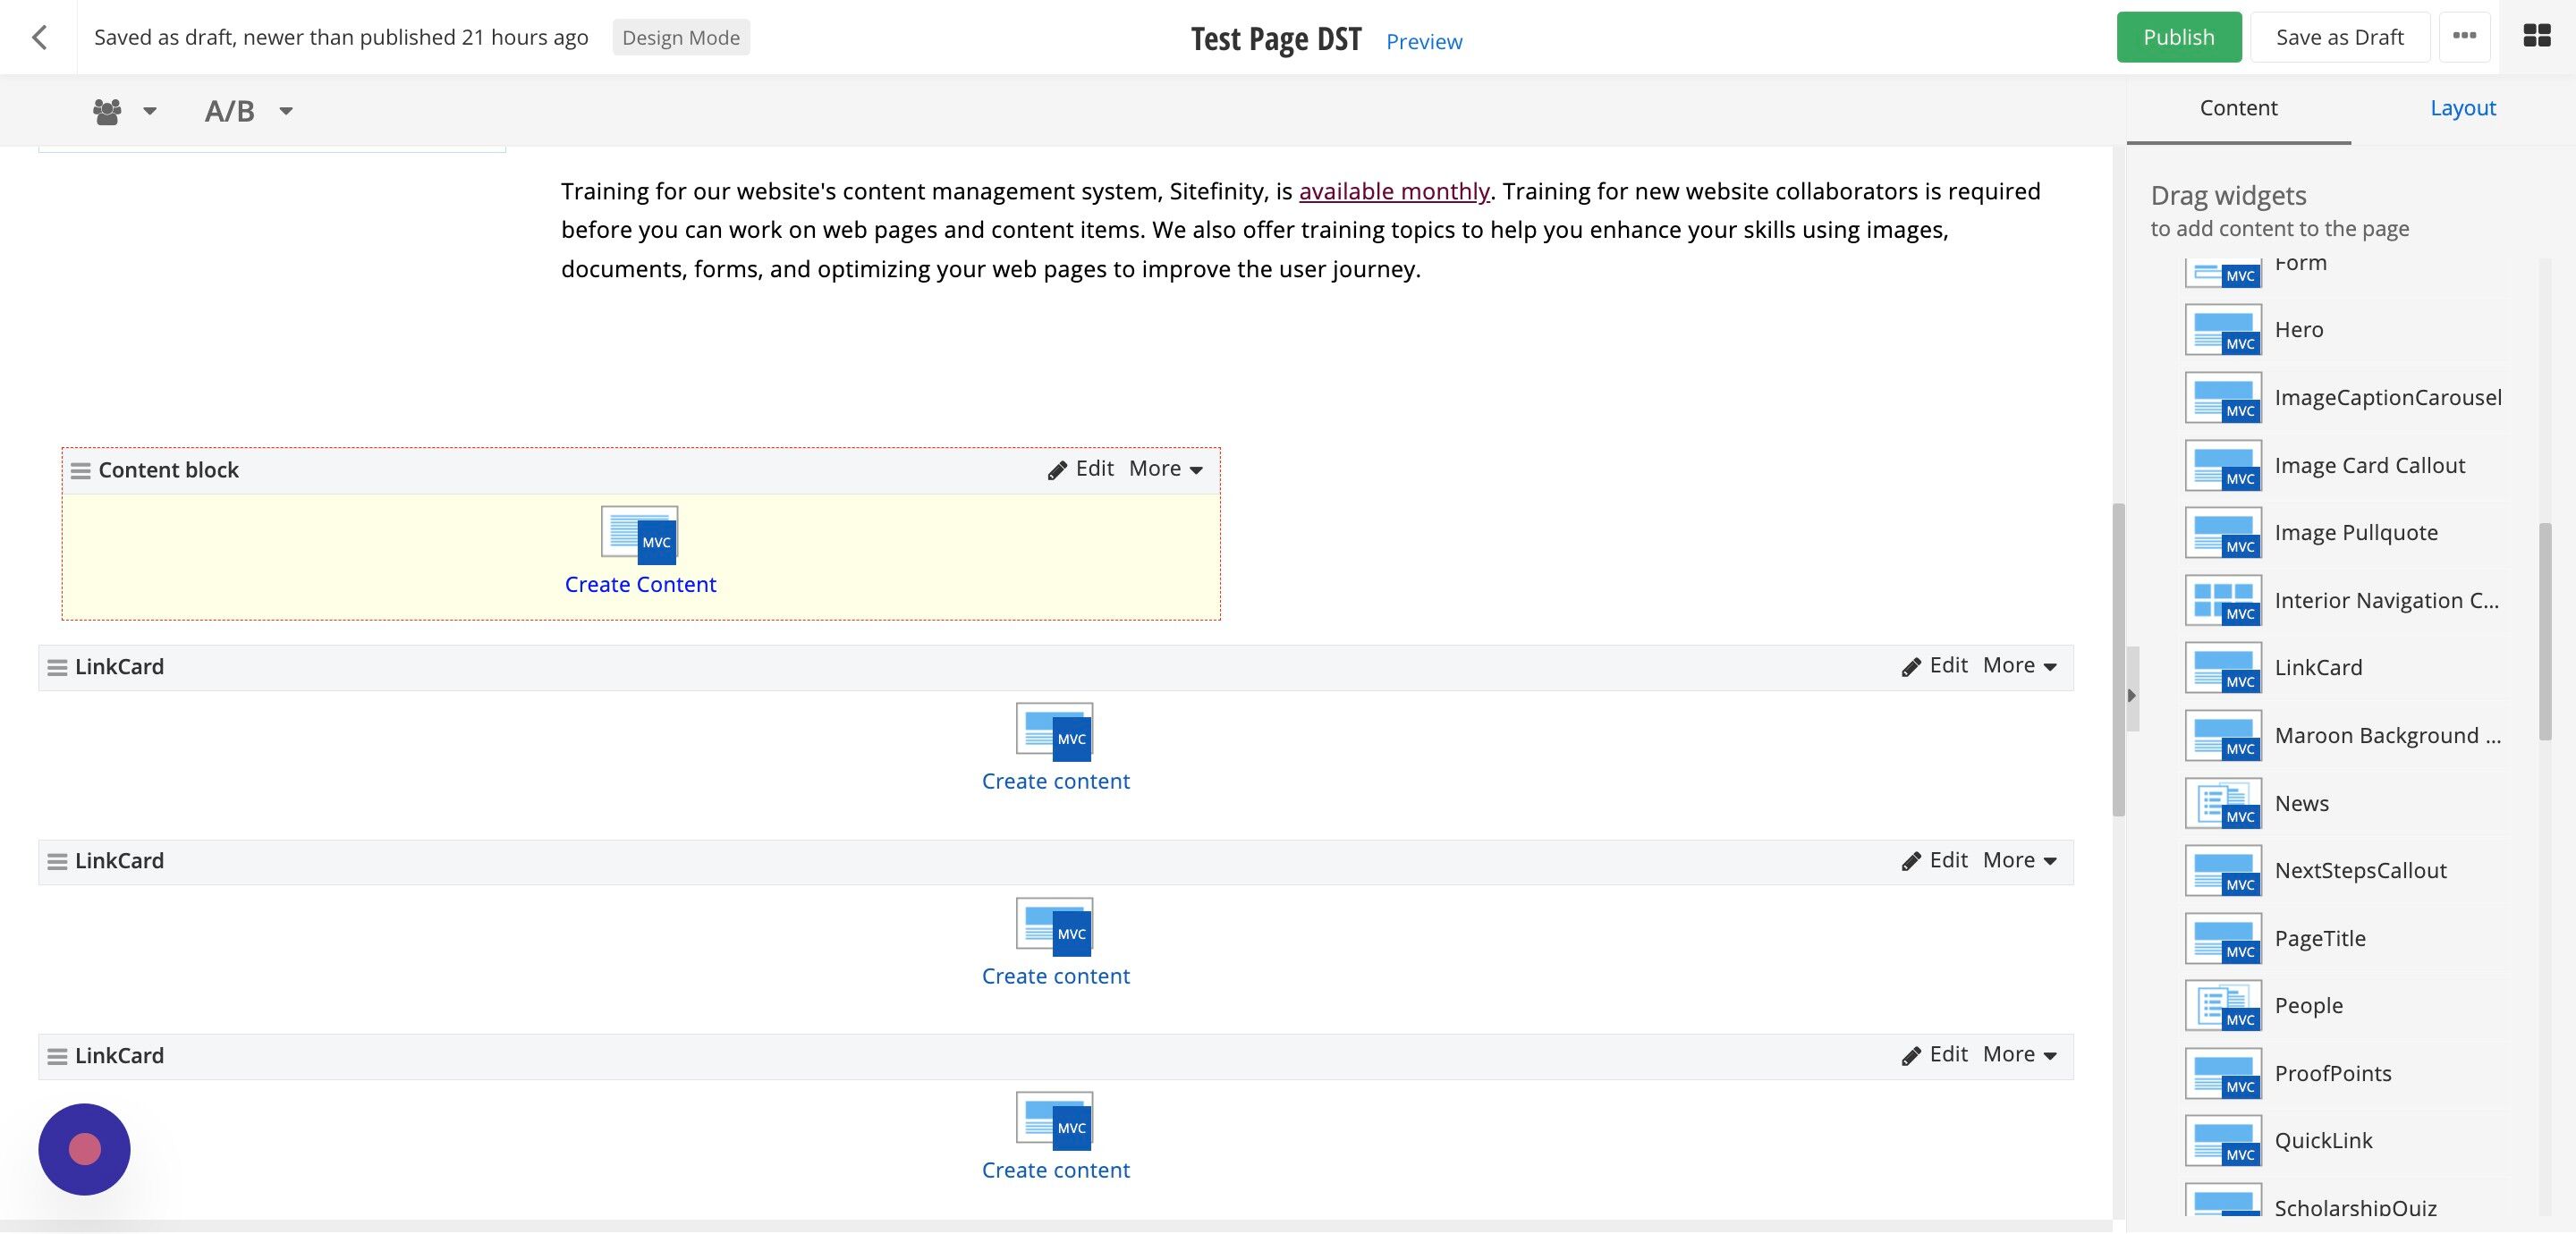The height and width of the screenshot is (1234, 2576).
Task: Select the People widget icon
Action: pos(2223,1006)
